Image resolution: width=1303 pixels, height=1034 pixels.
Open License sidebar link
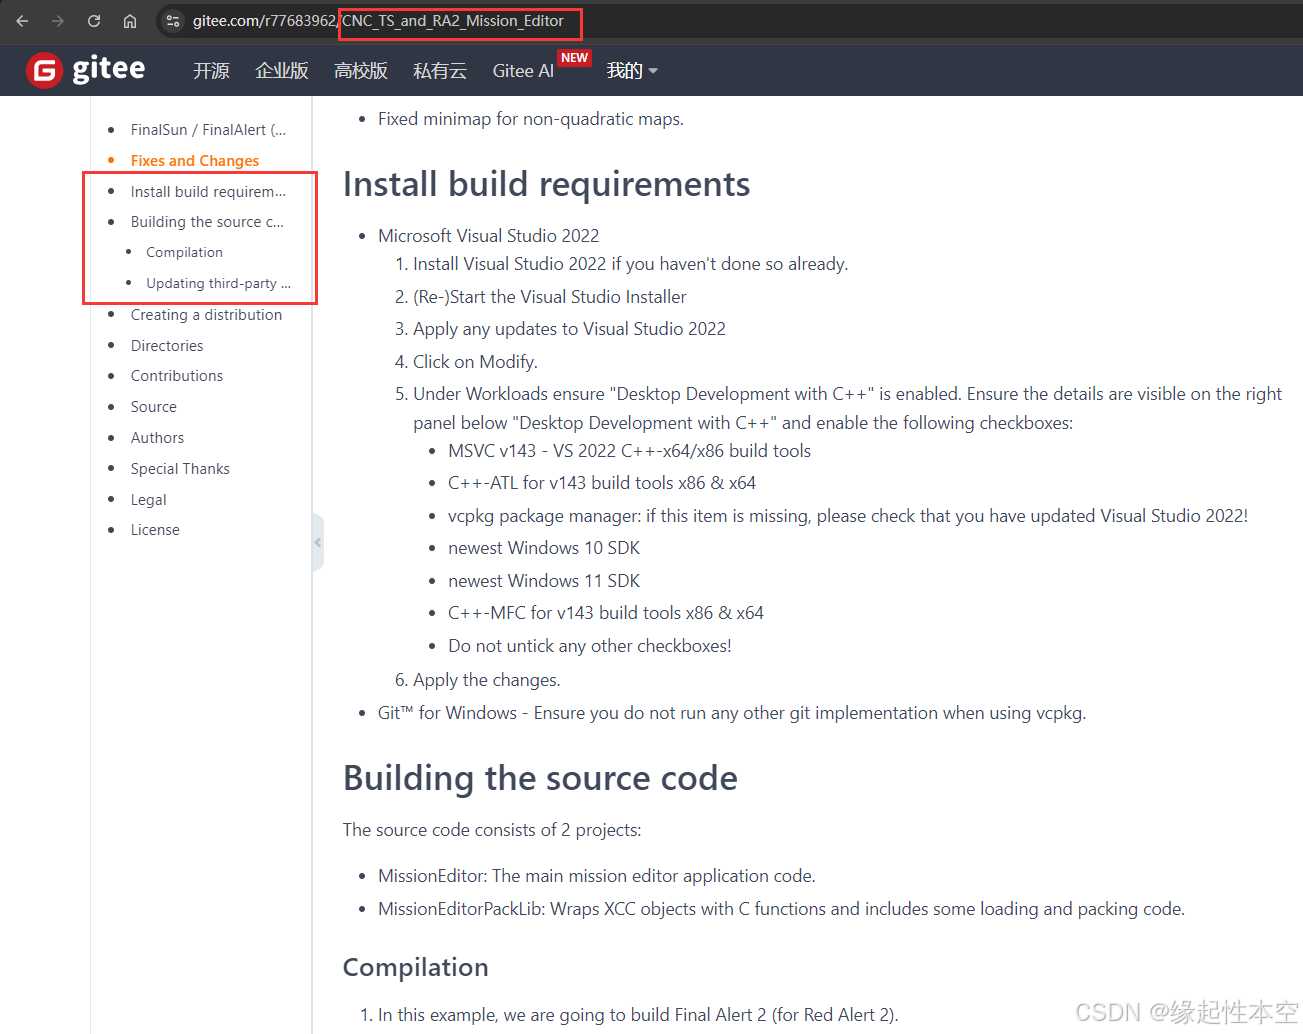[x=155, y=529]
